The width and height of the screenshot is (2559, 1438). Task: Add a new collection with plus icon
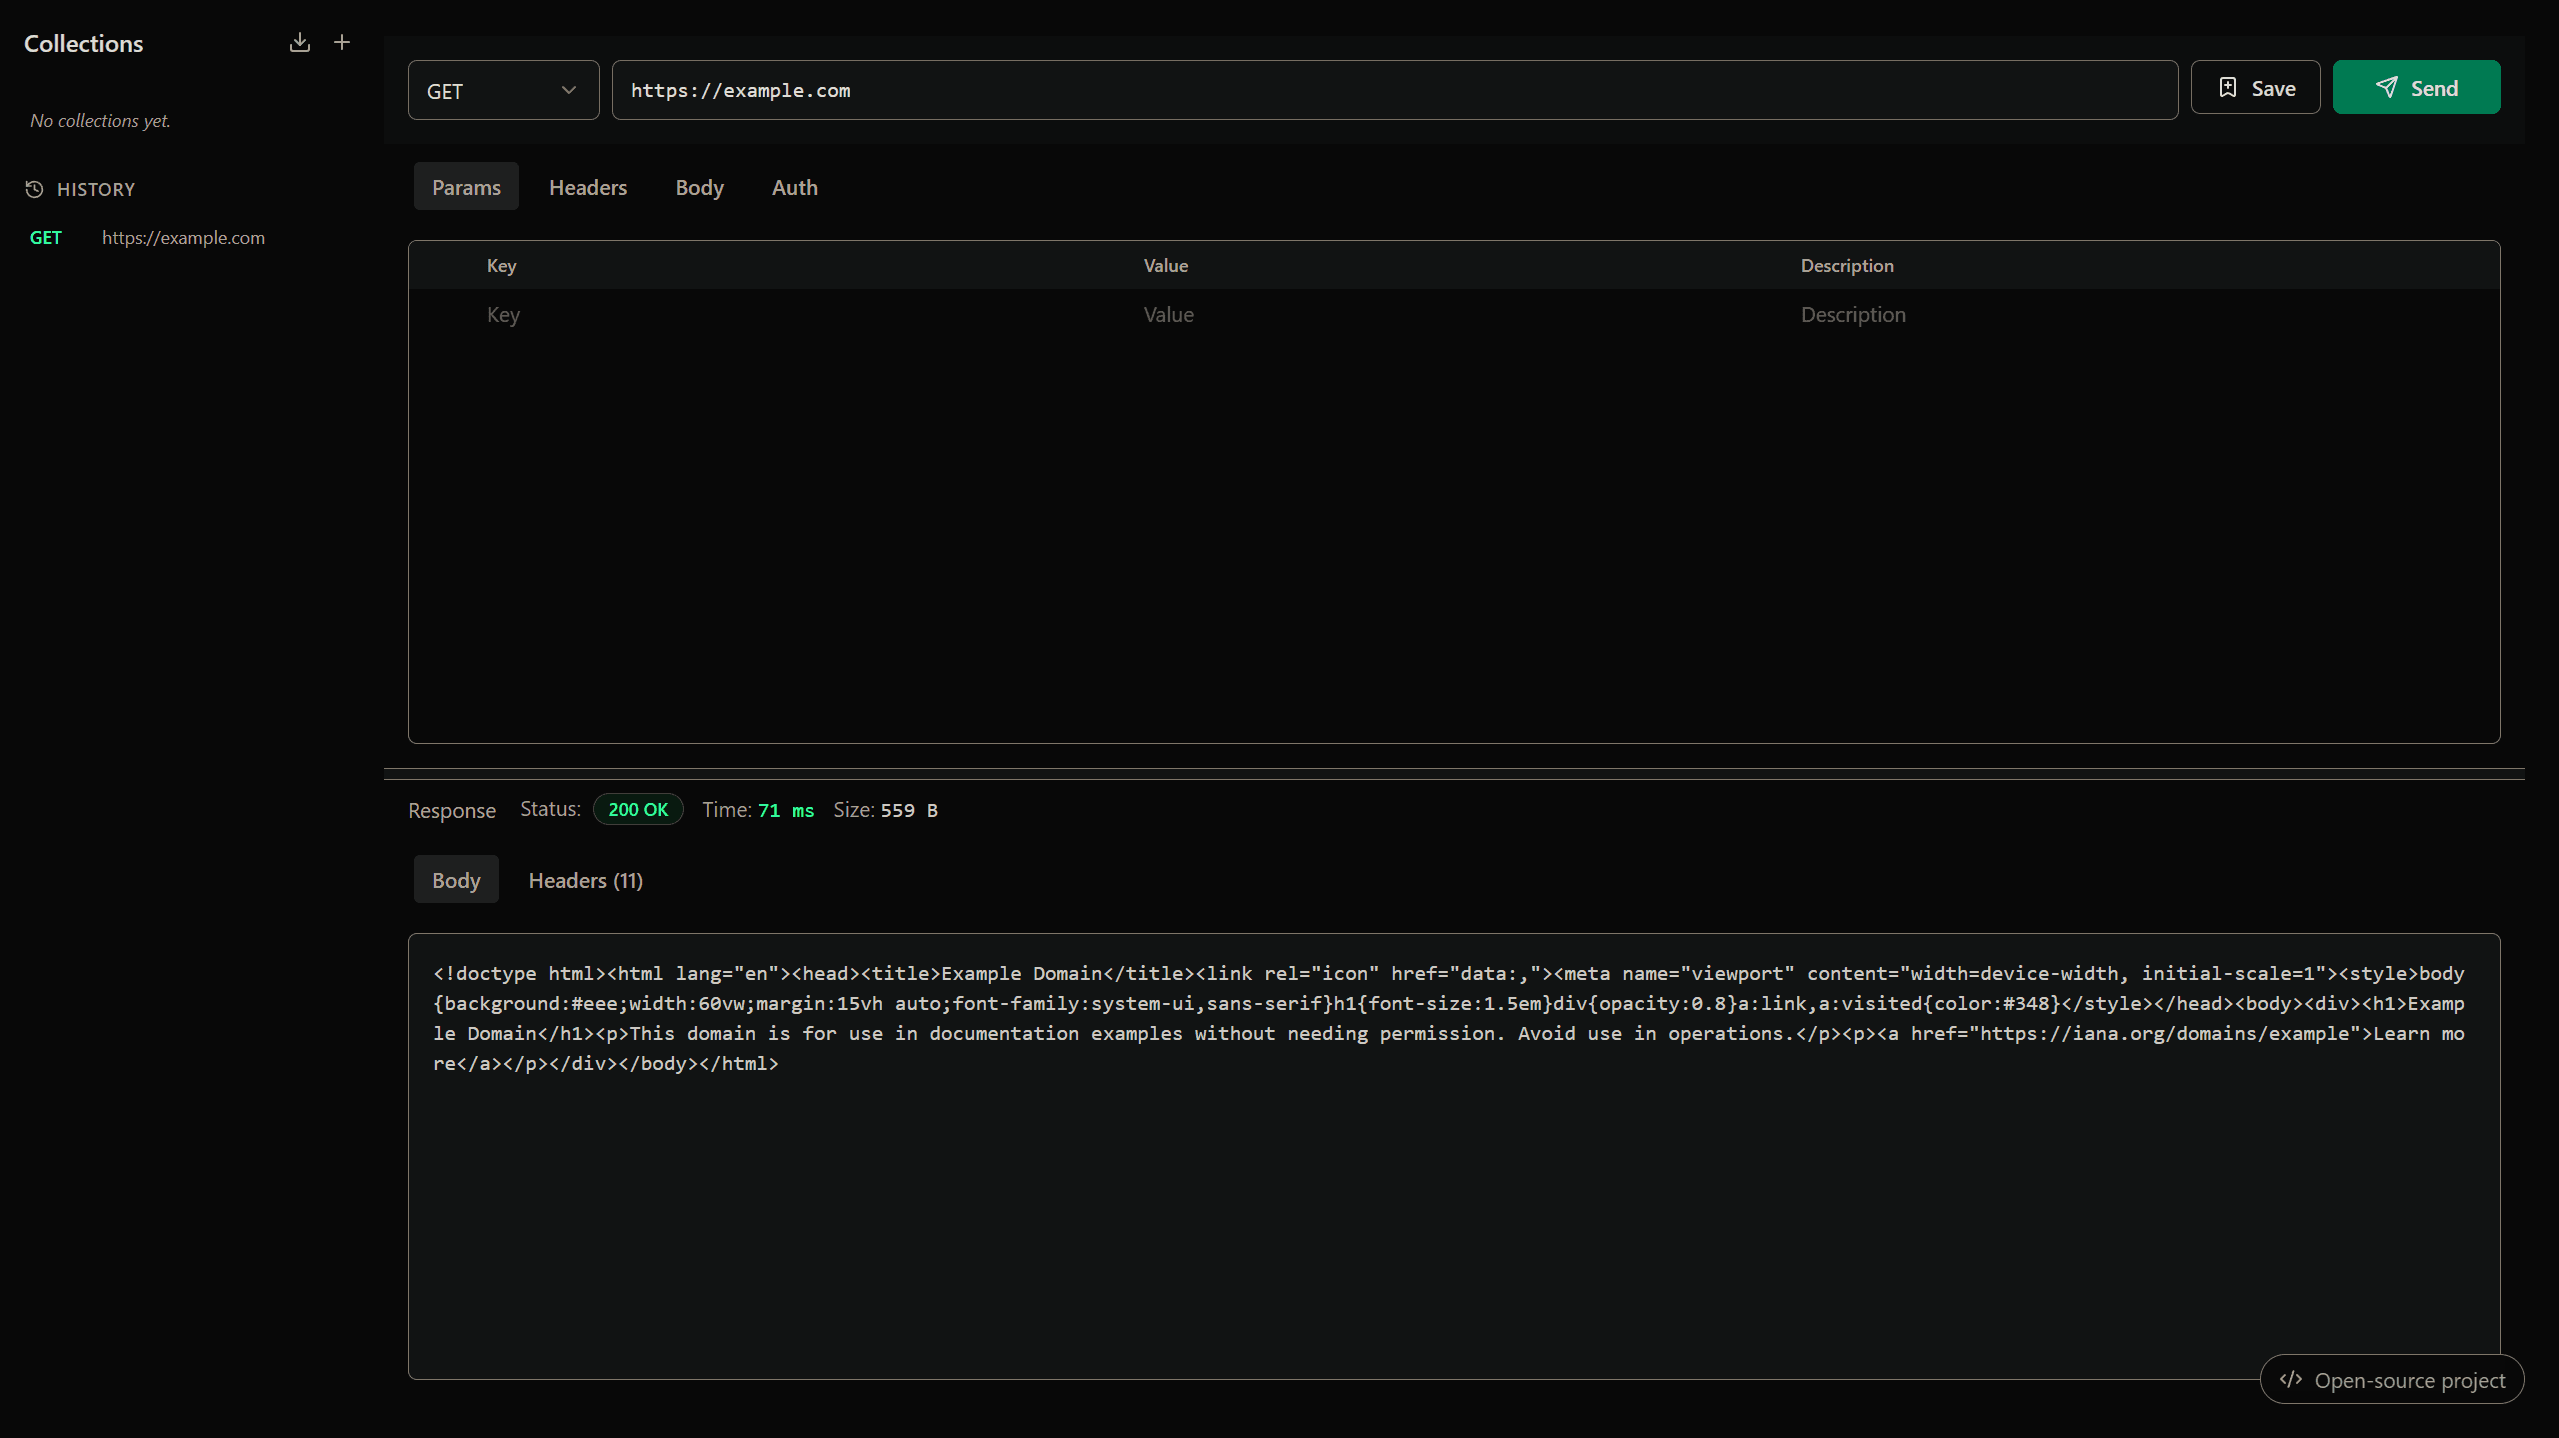pyautogui.click(x=342, y=42)
